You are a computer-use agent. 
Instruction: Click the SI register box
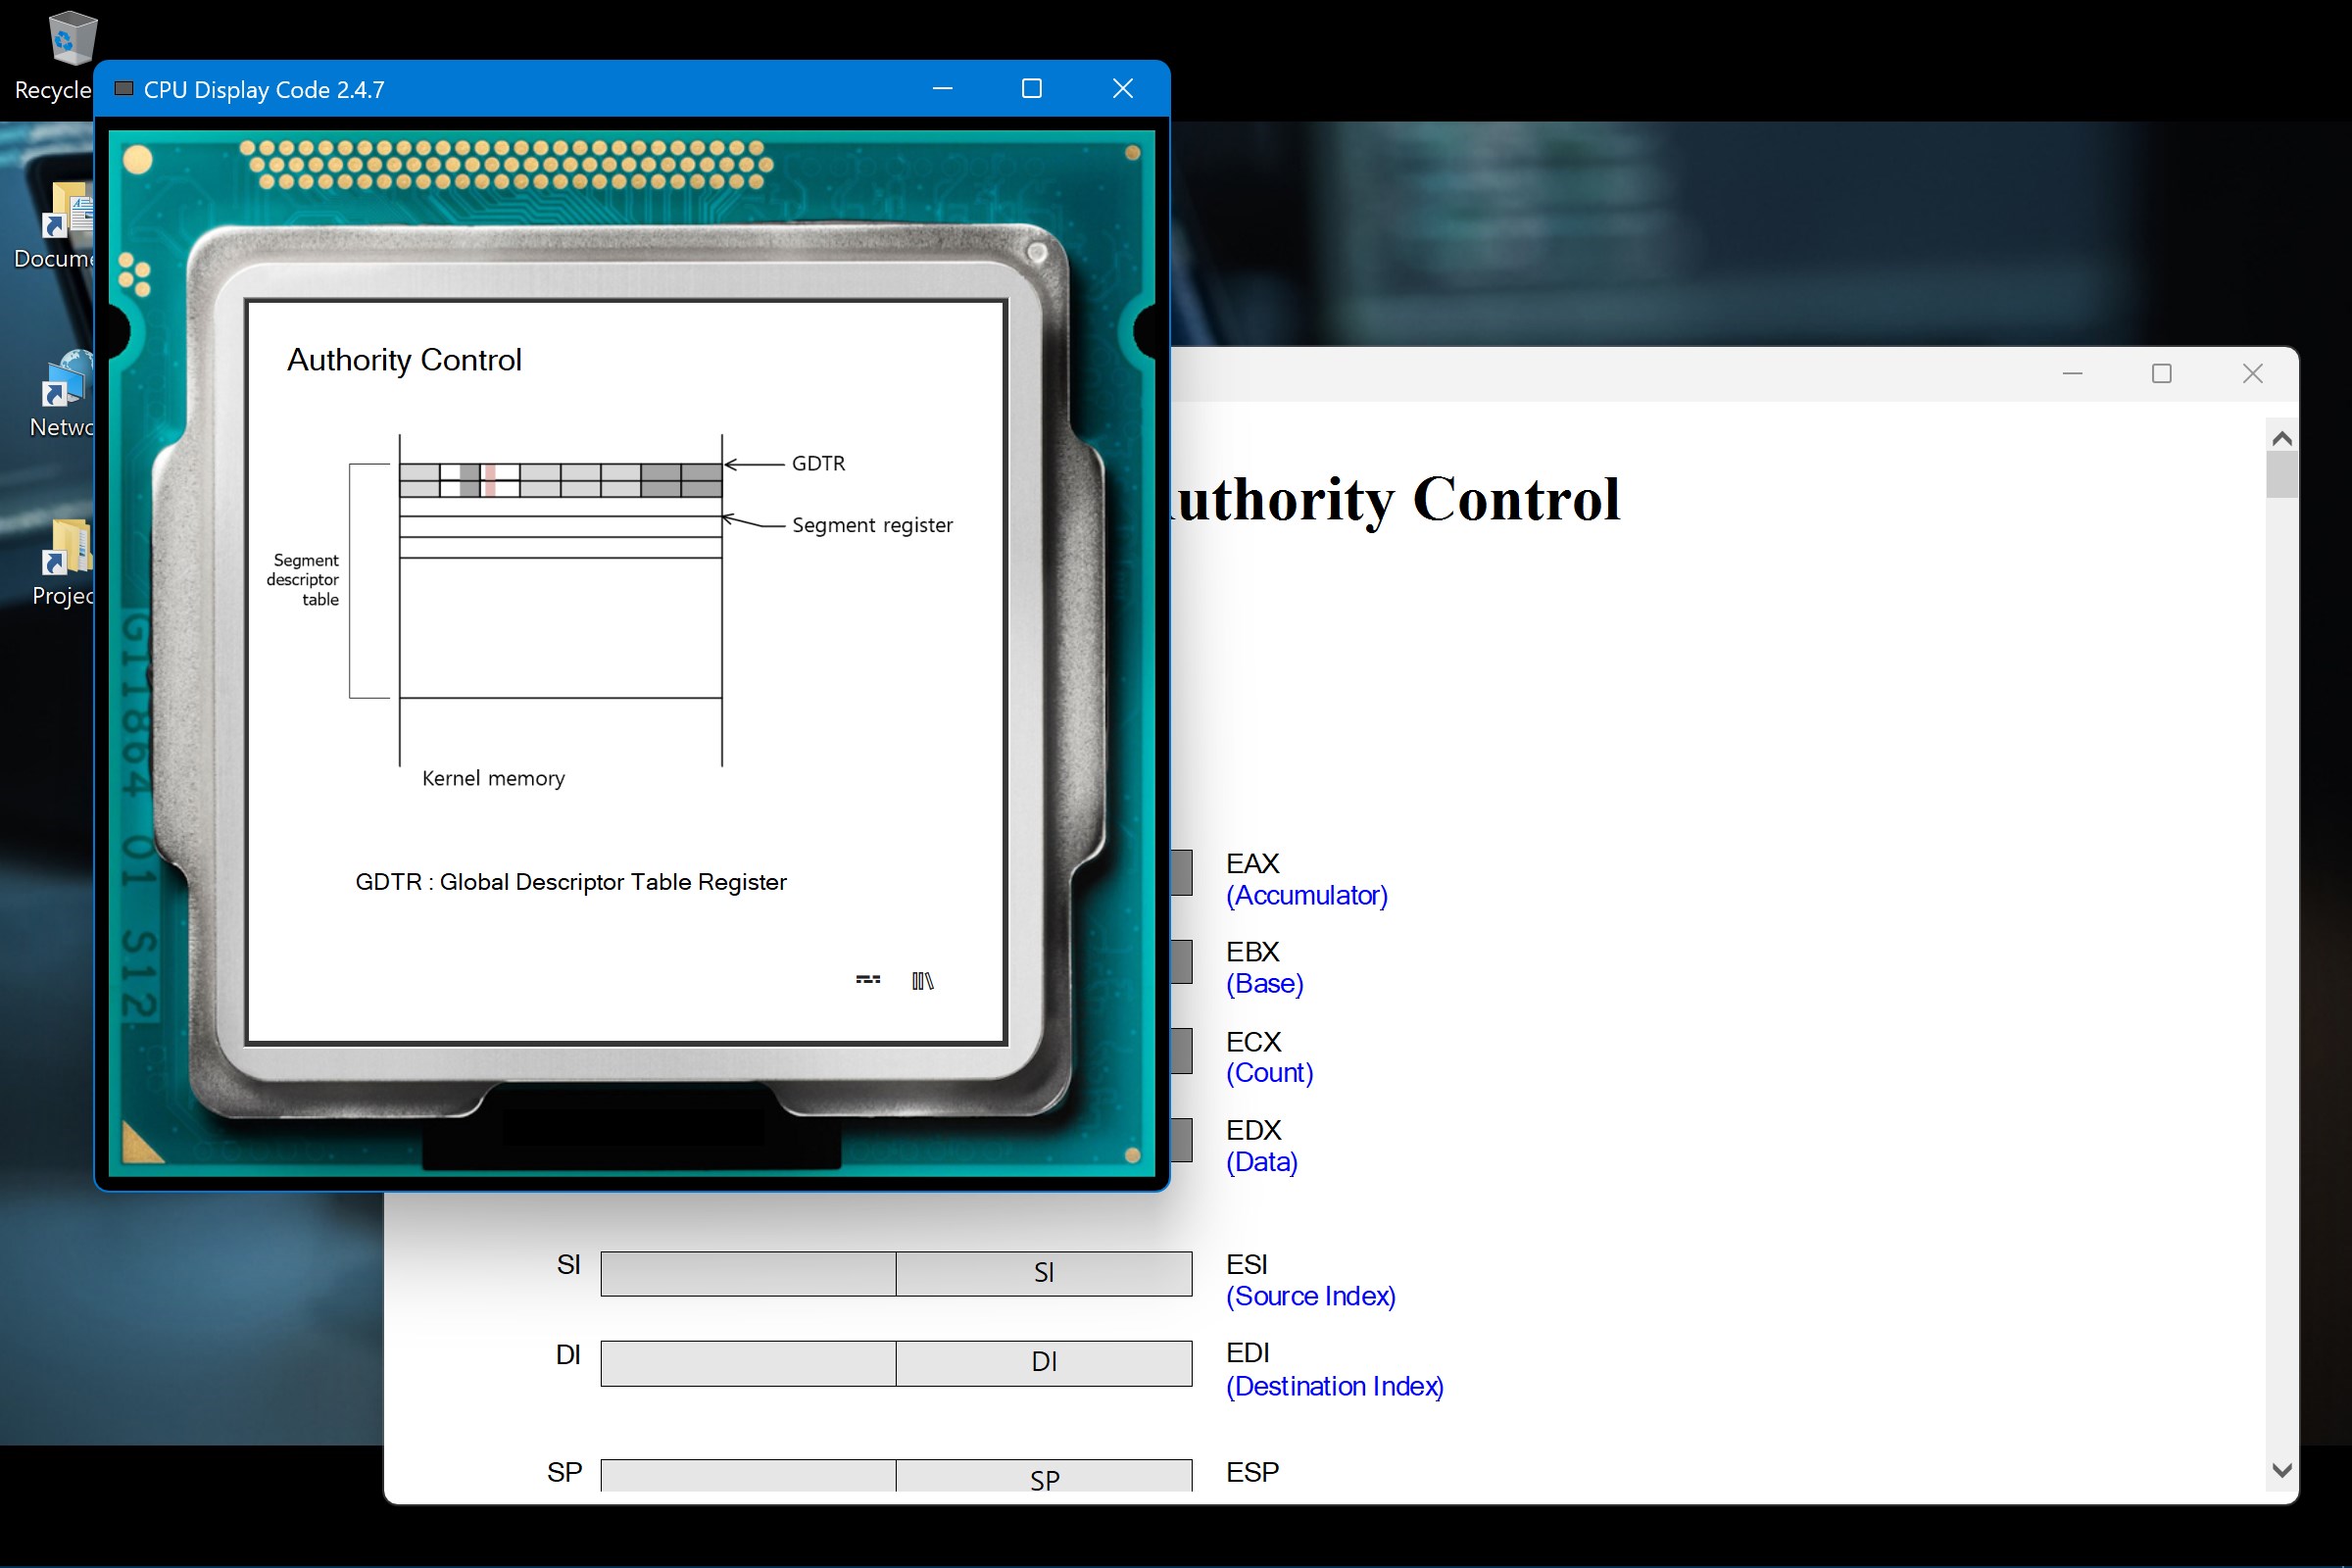(1043, 1273)
